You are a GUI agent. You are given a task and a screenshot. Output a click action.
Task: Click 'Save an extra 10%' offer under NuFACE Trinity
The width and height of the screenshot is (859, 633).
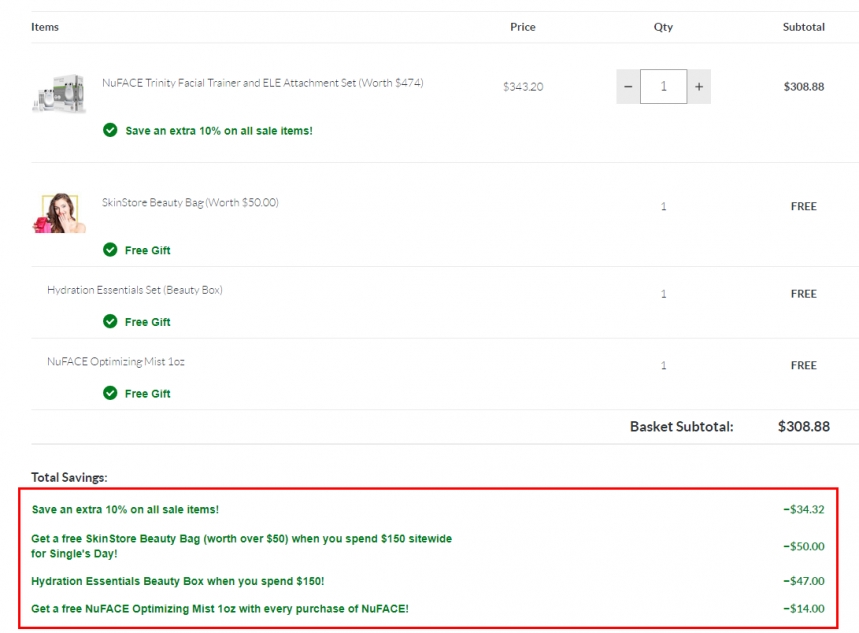218,131
